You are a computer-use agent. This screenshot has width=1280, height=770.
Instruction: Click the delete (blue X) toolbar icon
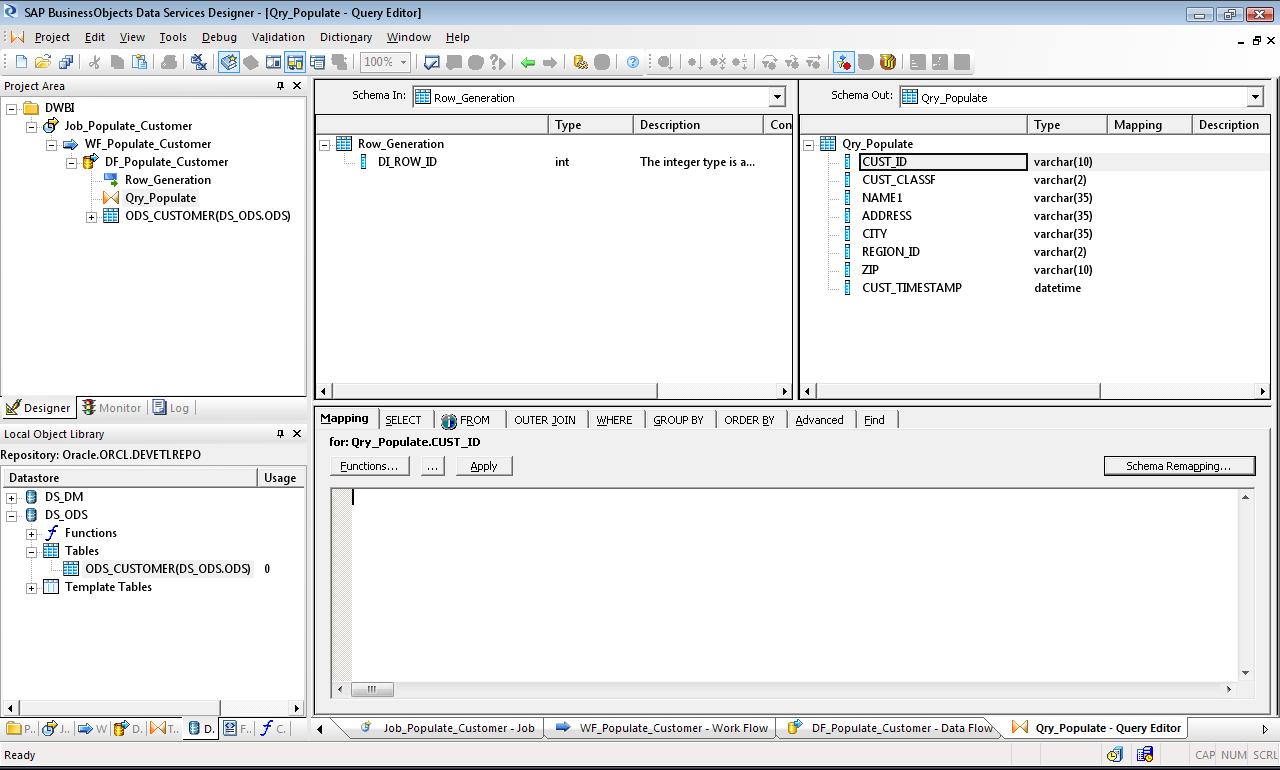tap(198, 62)
